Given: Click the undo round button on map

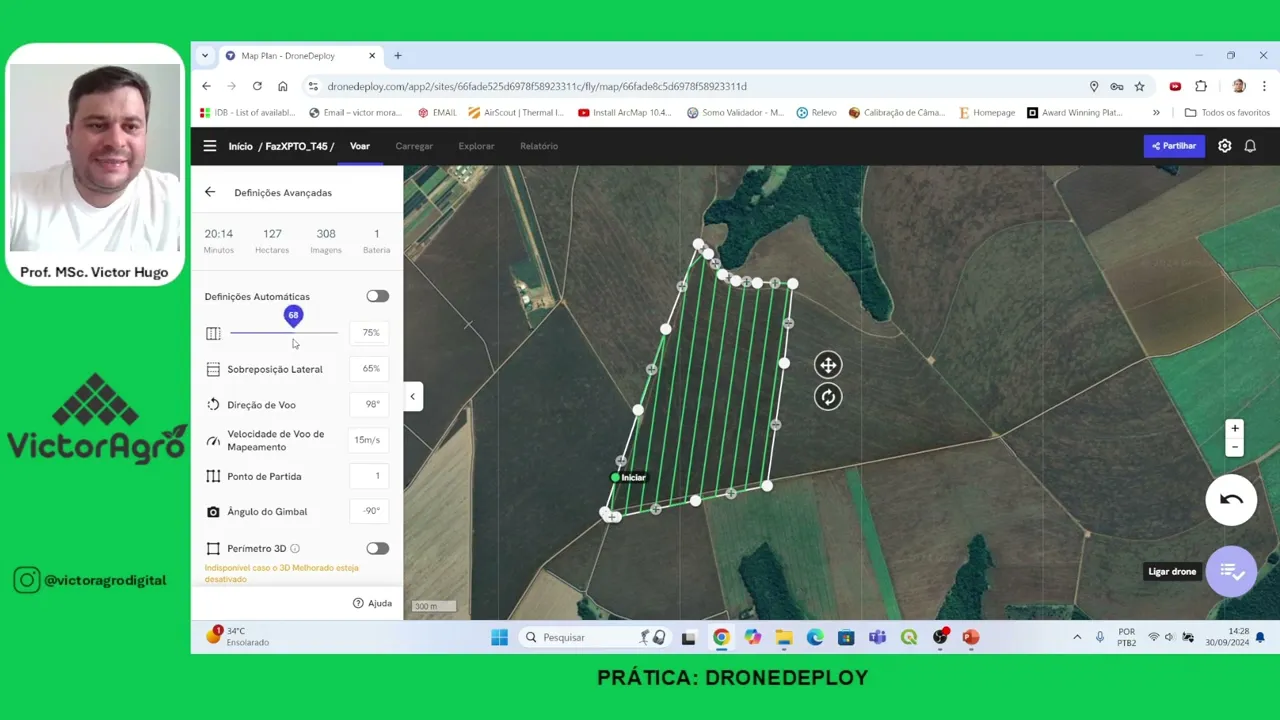Looking at the screenshot, I should coord(1231,500).
